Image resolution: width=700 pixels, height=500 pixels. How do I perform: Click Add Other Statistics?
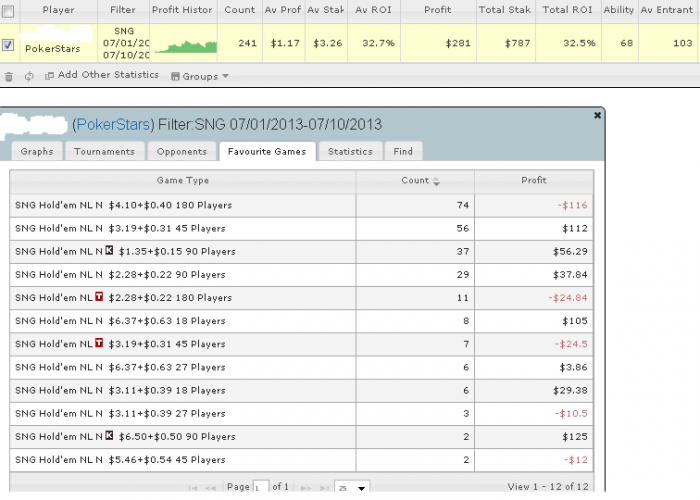click(102, 75)
